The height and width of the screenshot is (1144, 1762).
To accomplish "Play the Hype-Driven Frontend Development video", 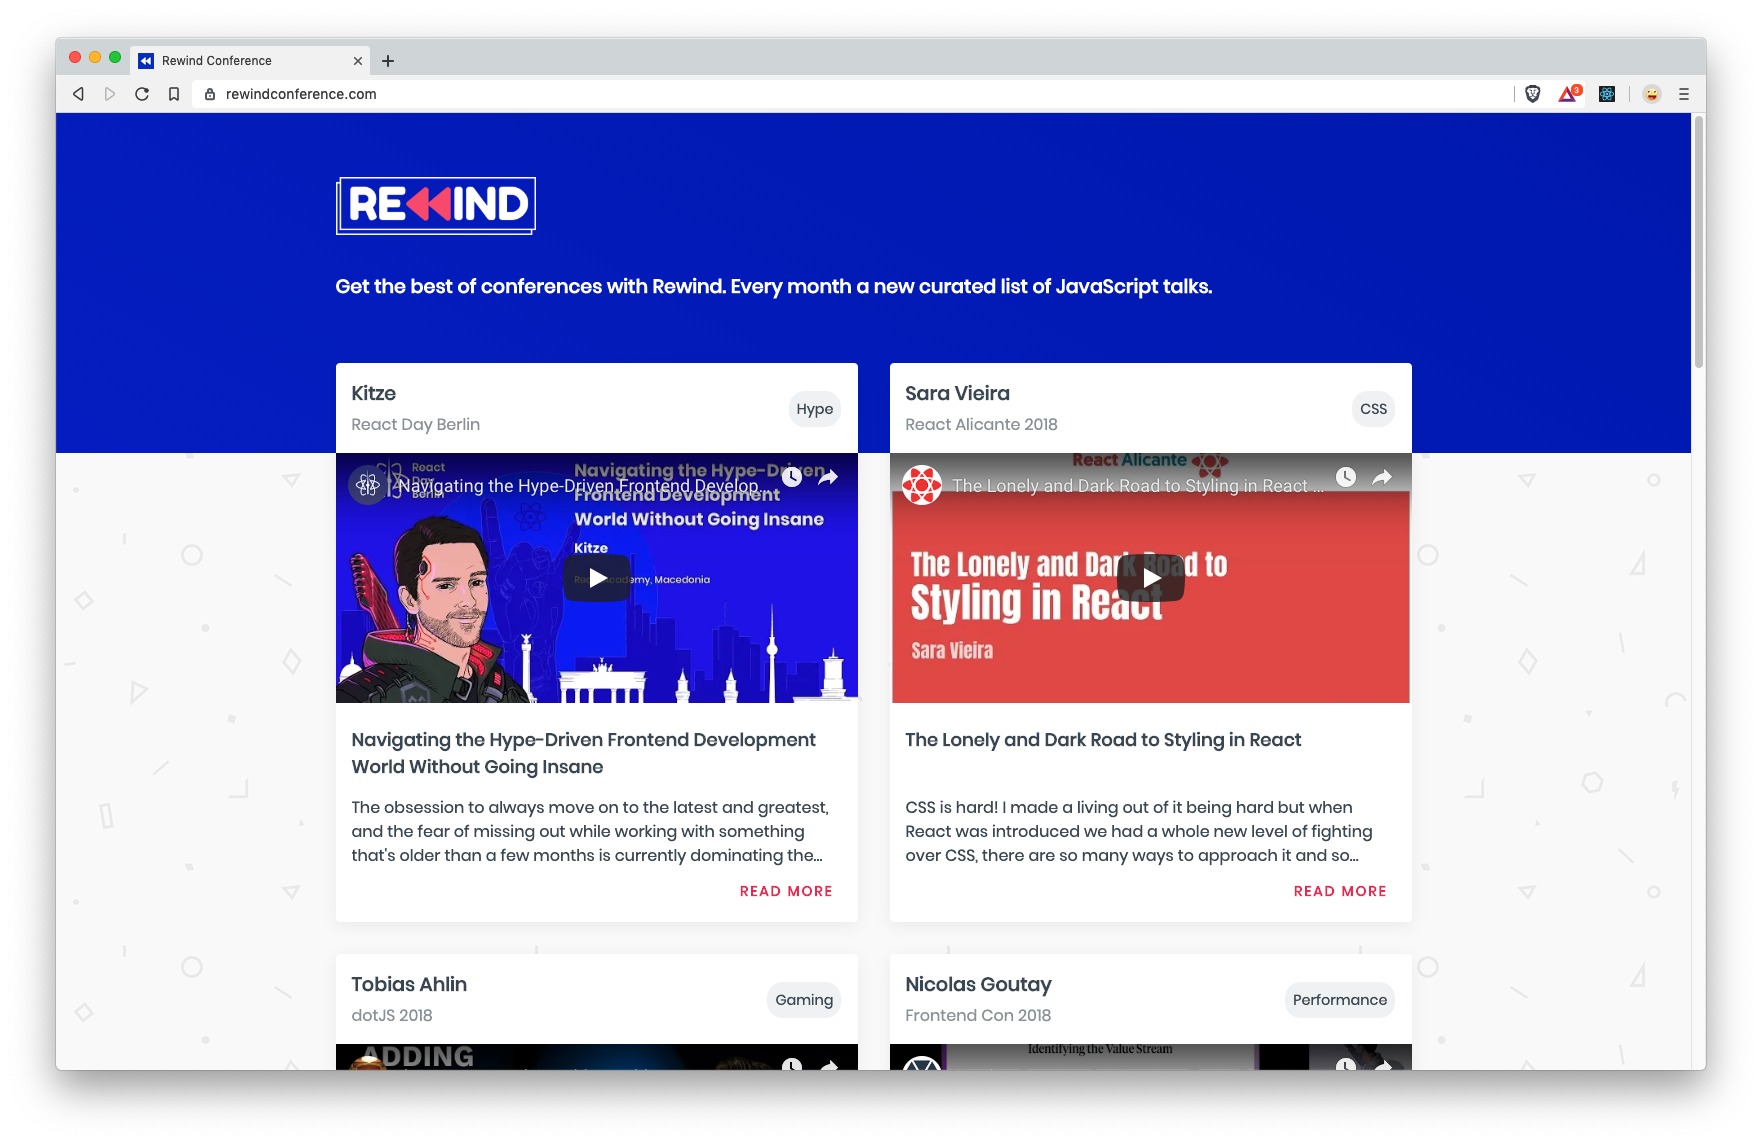I will pyautogui.click(x=596, y=577).
